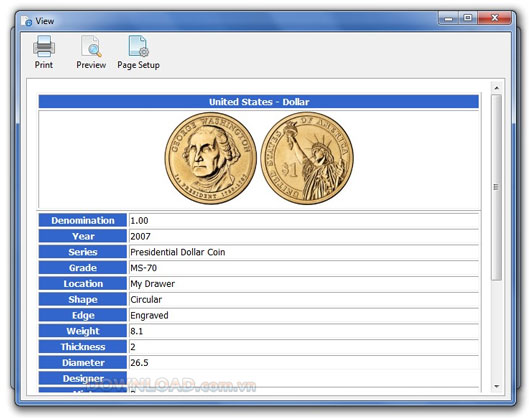
Task: Click the Statue of Liberty coin reverse image
Action: (307, 158)
